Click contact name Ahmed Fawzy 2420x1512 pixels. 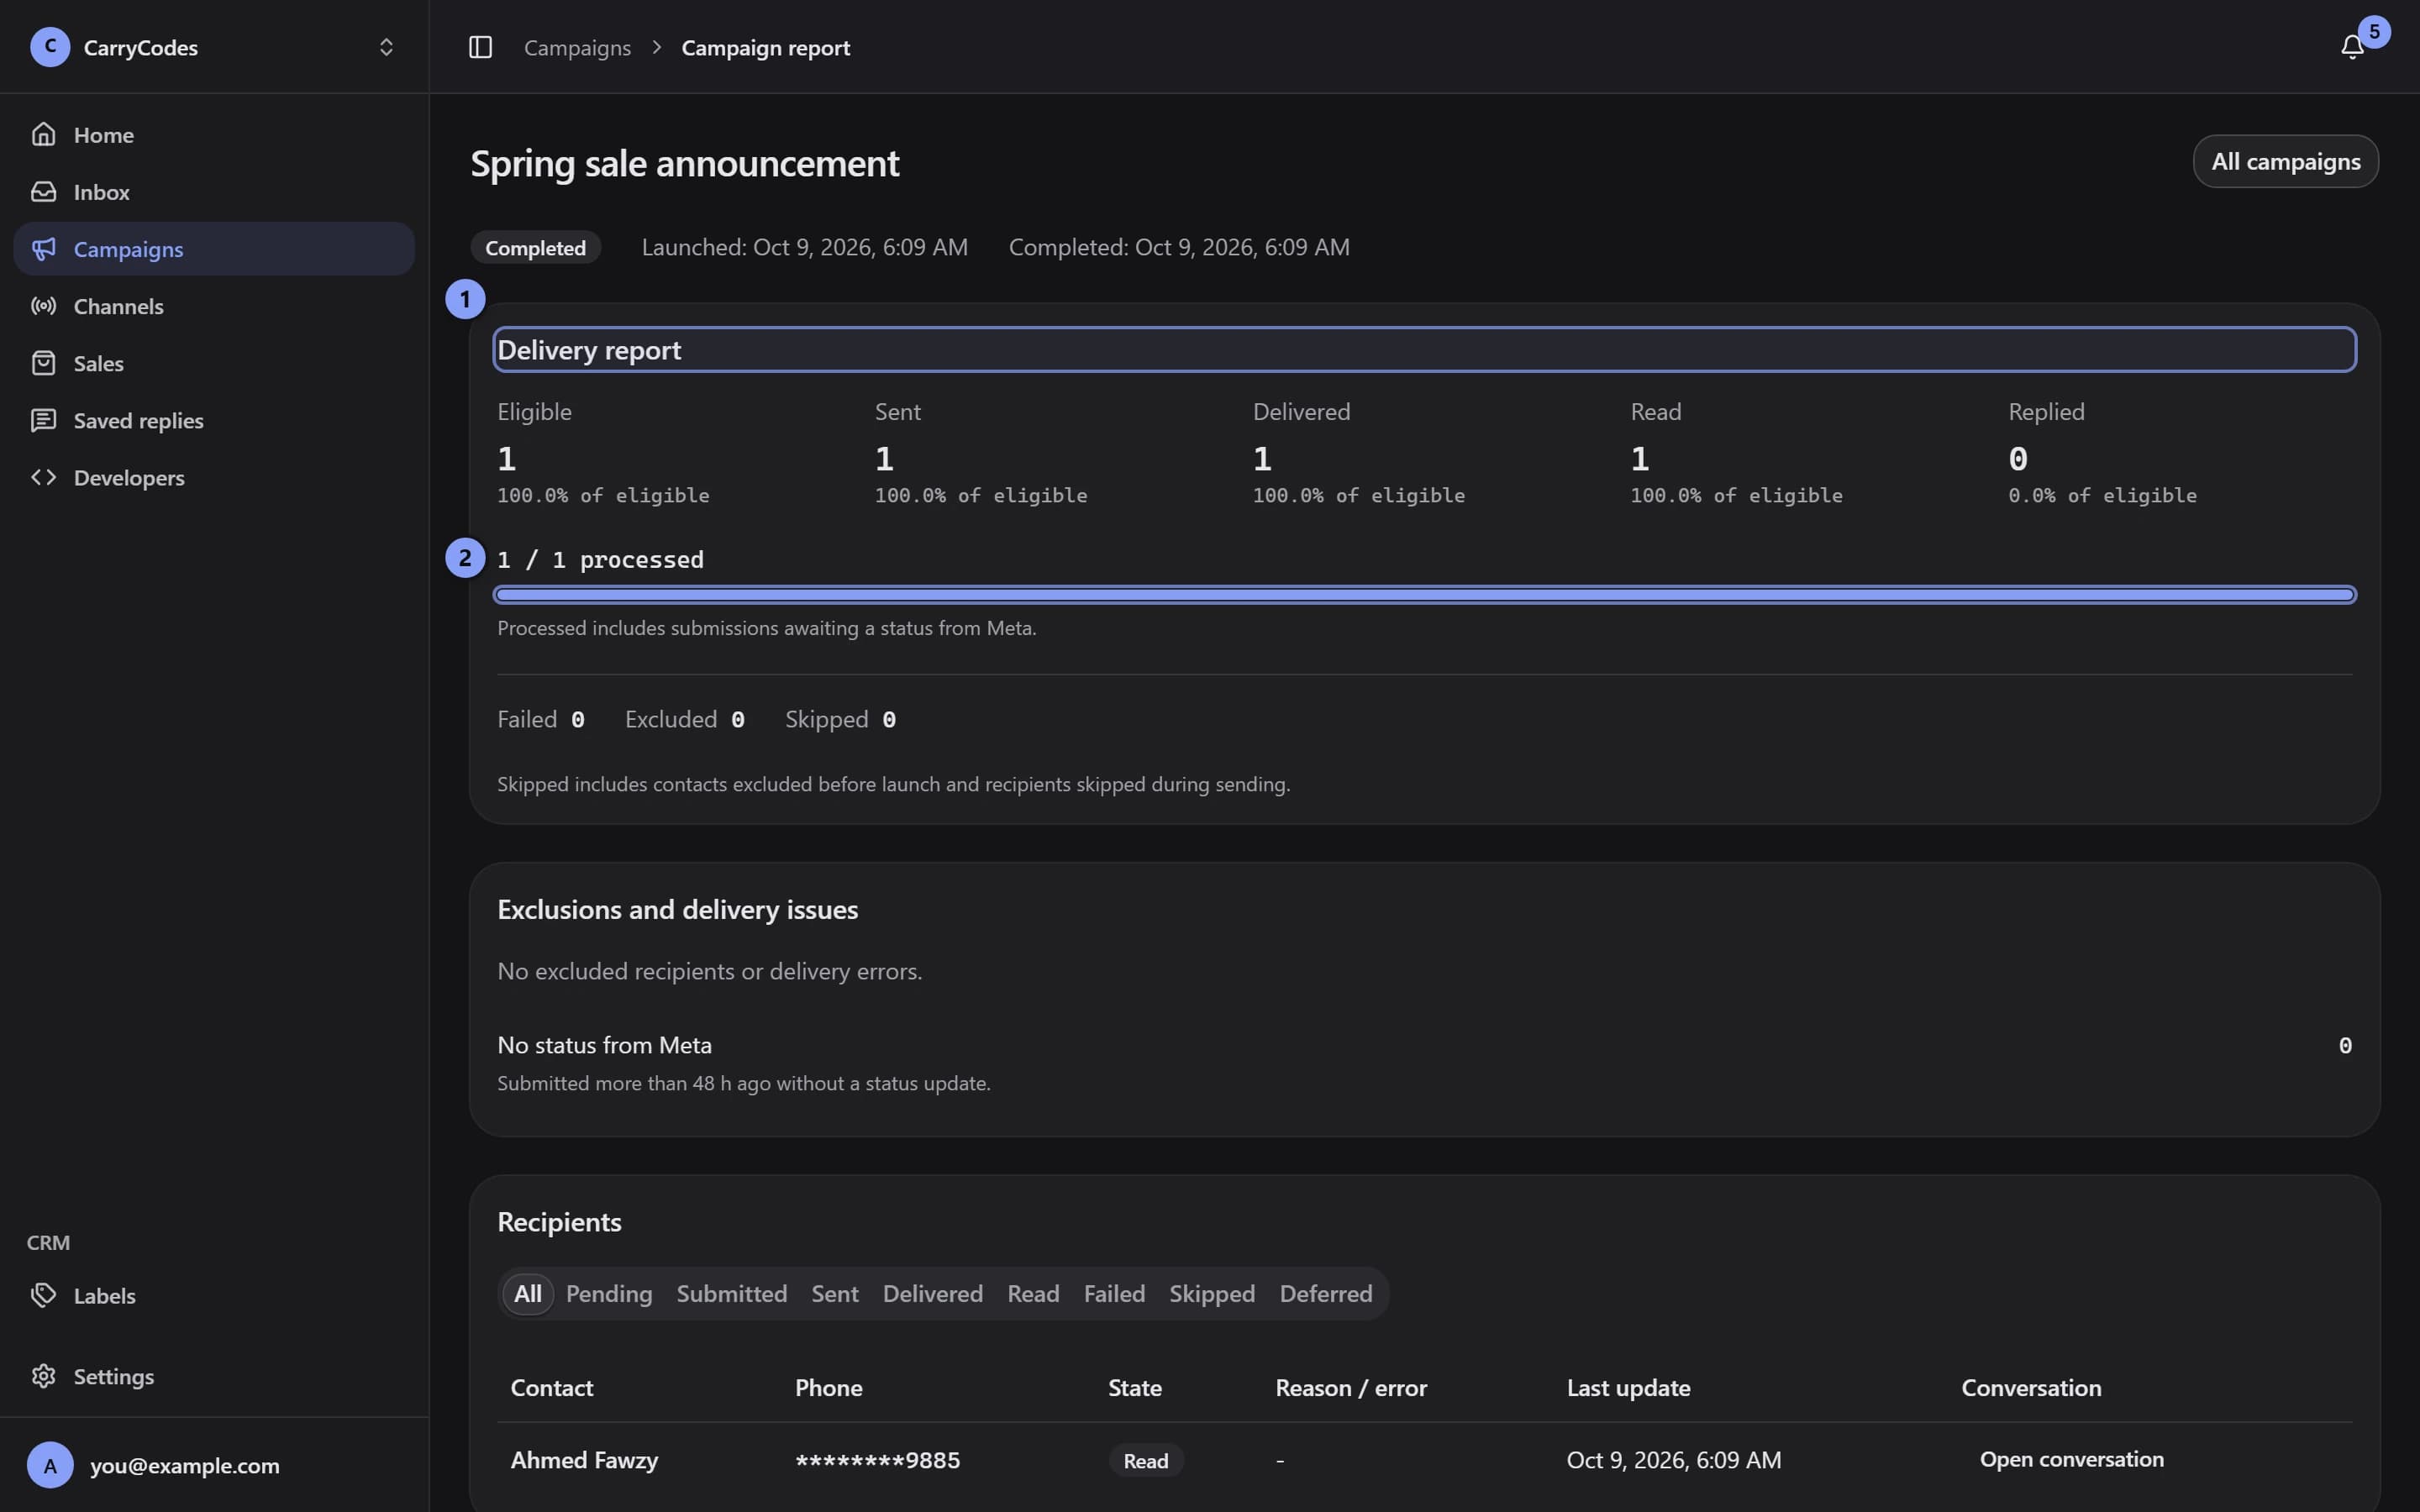[x=584, y=1460]
